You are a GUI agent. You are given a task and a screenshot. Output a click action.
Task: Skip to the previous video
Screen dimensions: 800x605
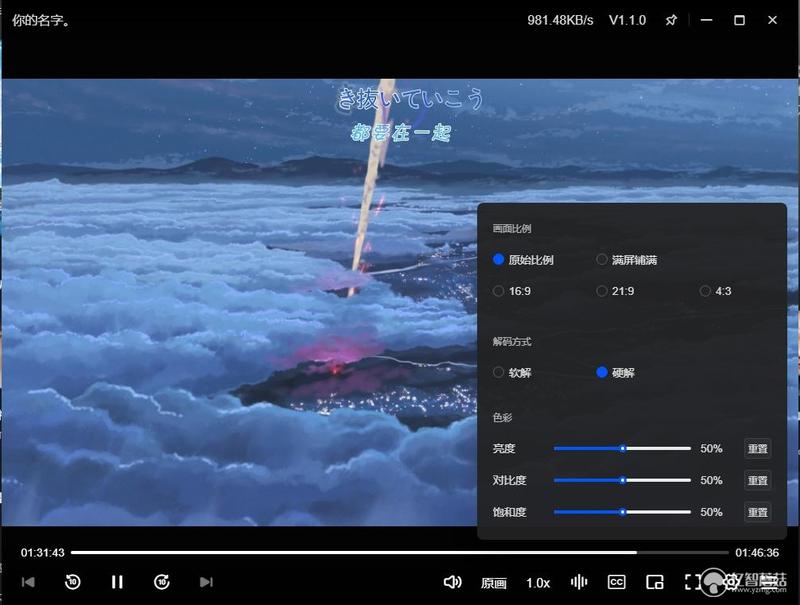click(28, 582)
